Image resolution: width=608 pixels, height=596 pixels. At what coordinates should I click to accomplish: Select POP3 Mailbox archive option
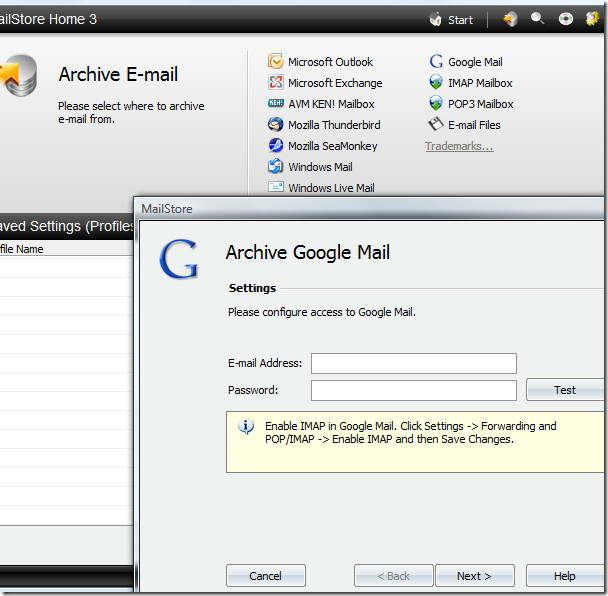[480, 104]
